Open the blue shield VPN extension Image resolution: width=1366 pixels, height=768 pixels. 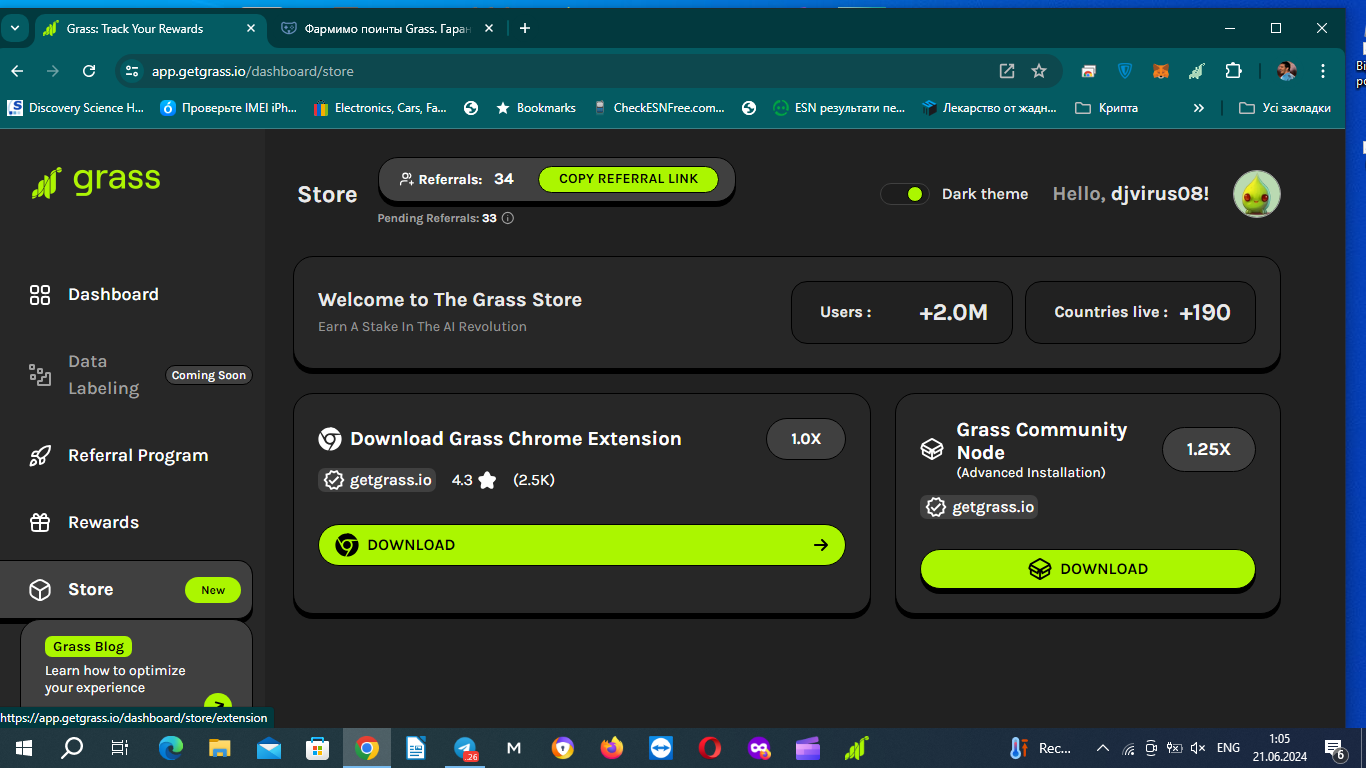[x=1125, y=71]
